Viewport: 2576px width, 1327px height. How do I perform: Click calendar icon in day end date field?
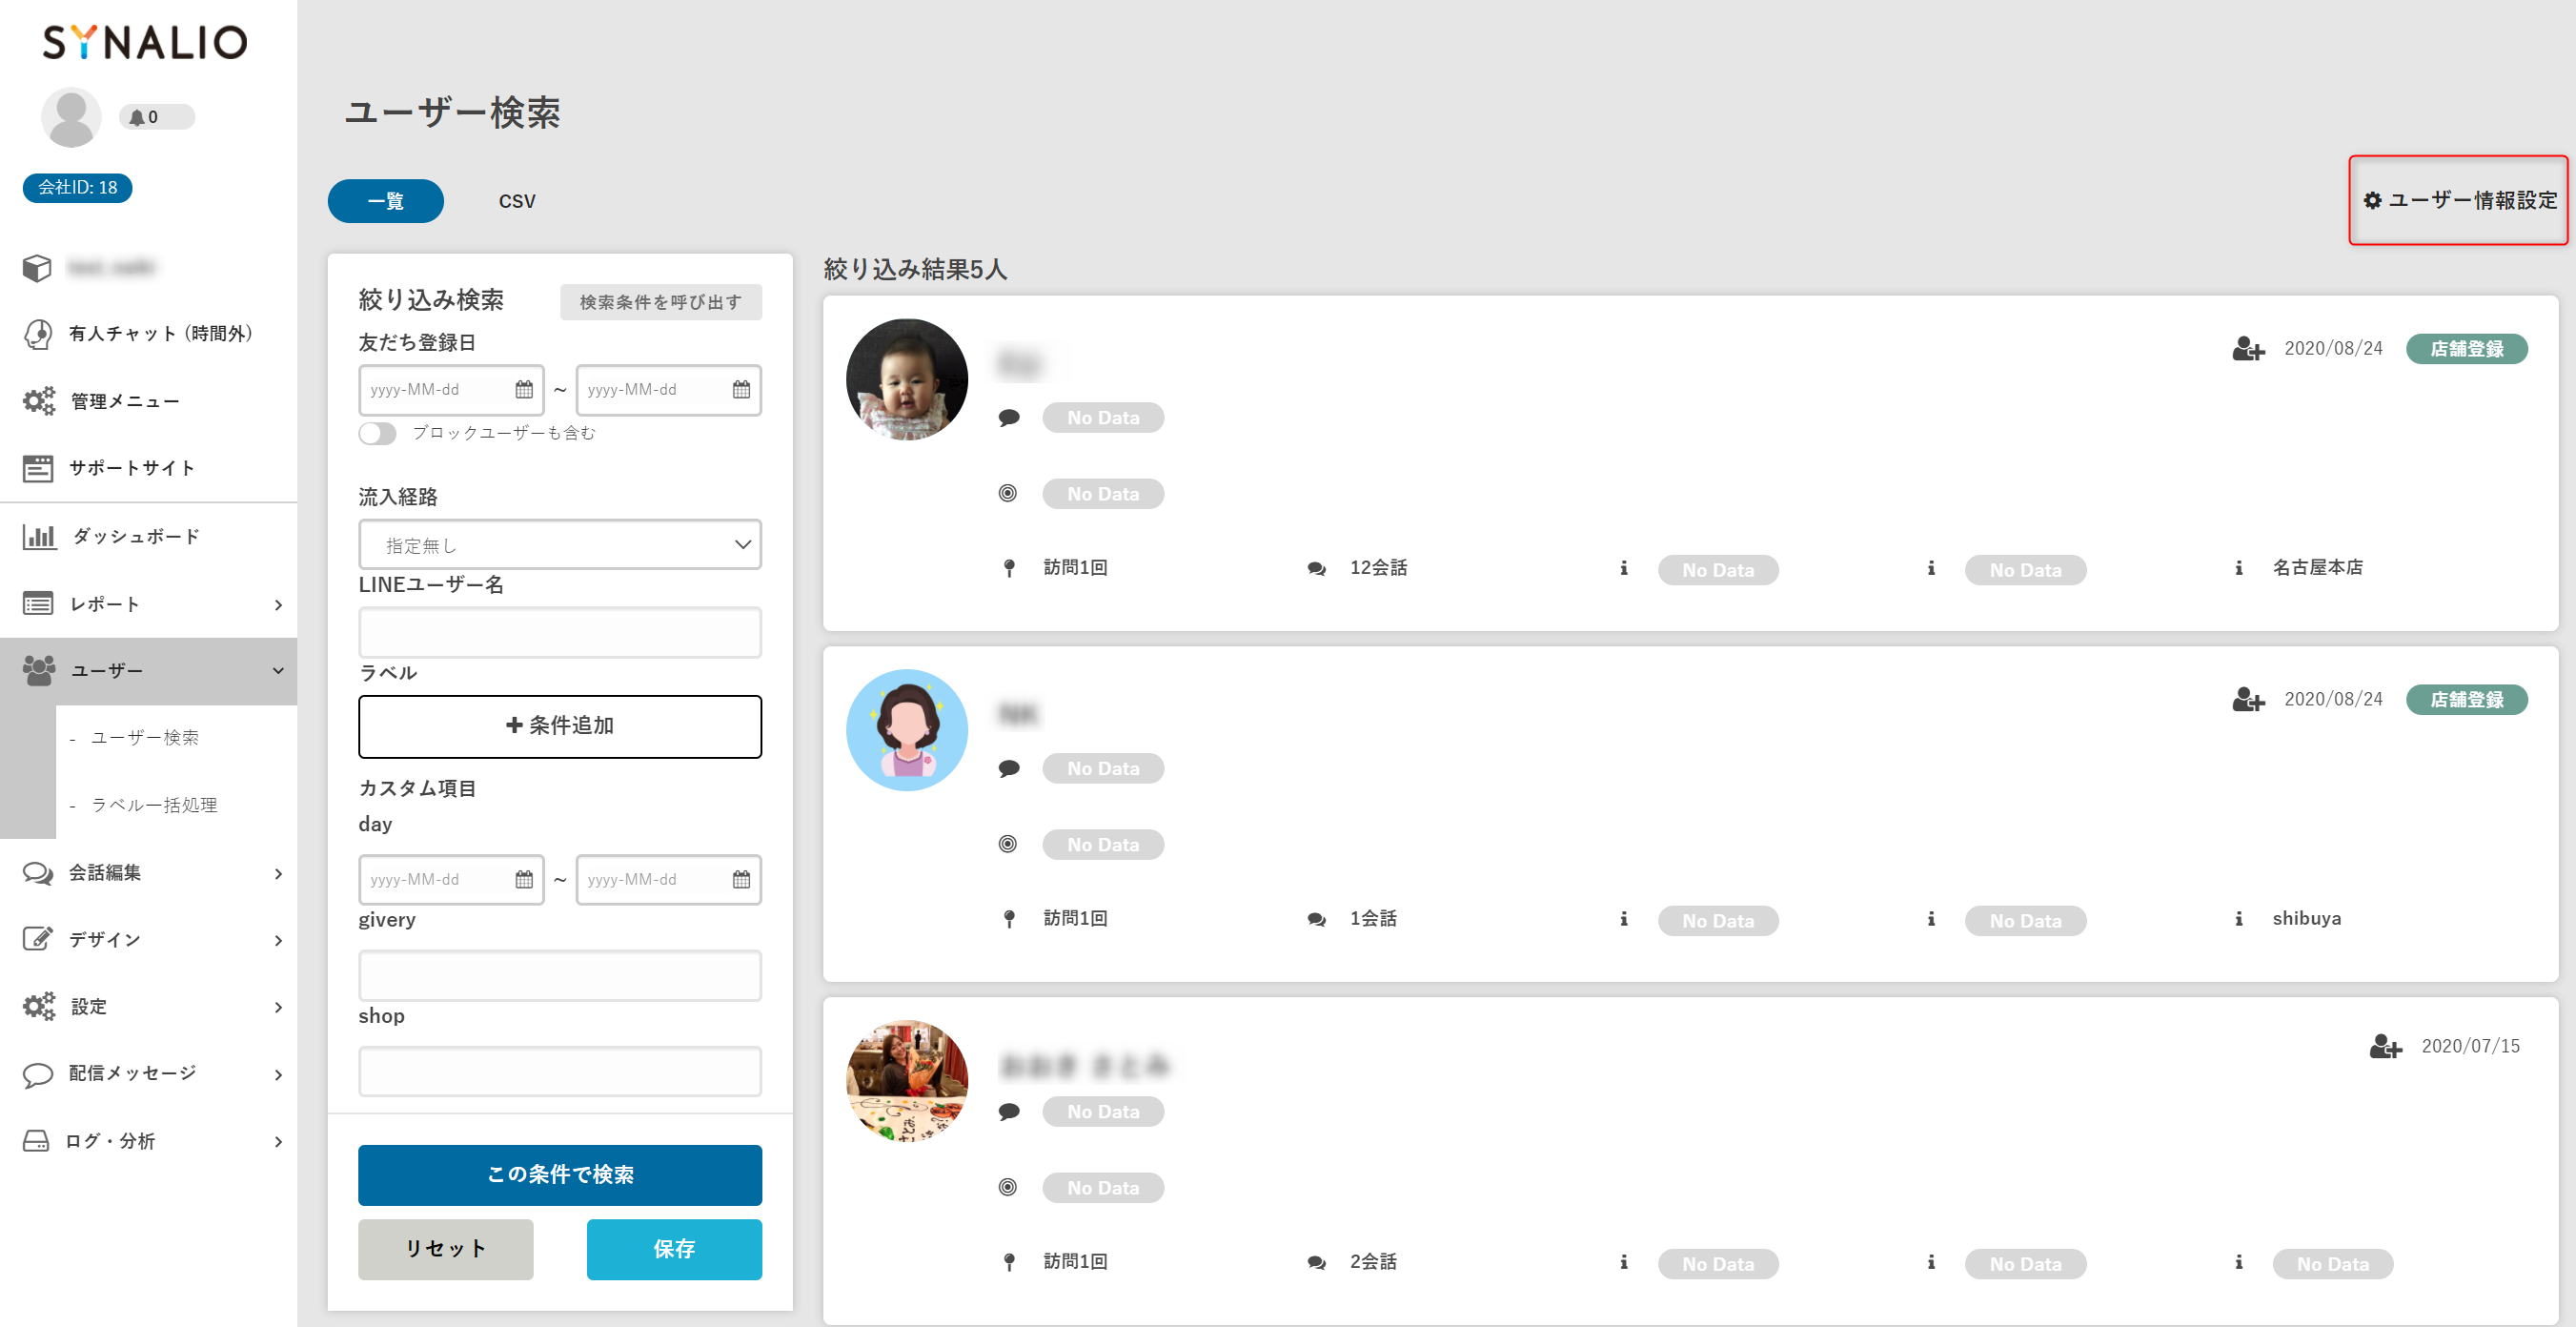coord(741,880)
